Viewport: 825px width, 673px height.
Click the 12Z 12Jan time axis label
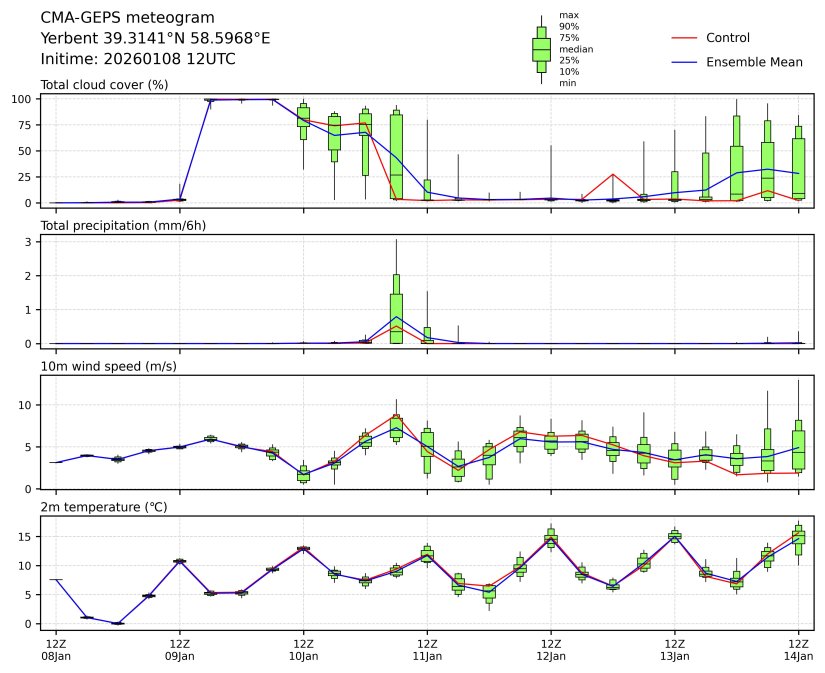click(x=551, y=649)
